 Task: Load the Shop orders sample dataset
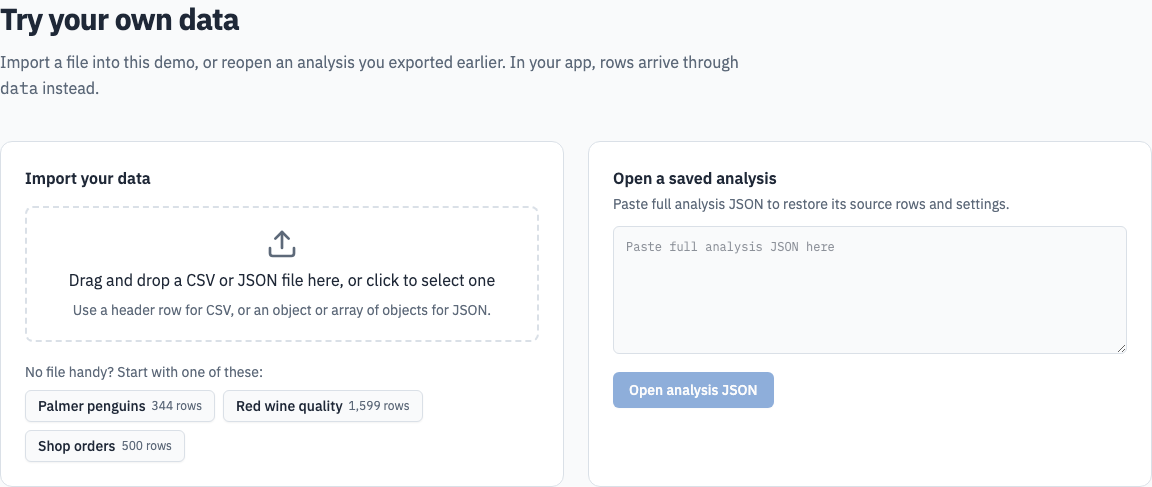point(104,446)
